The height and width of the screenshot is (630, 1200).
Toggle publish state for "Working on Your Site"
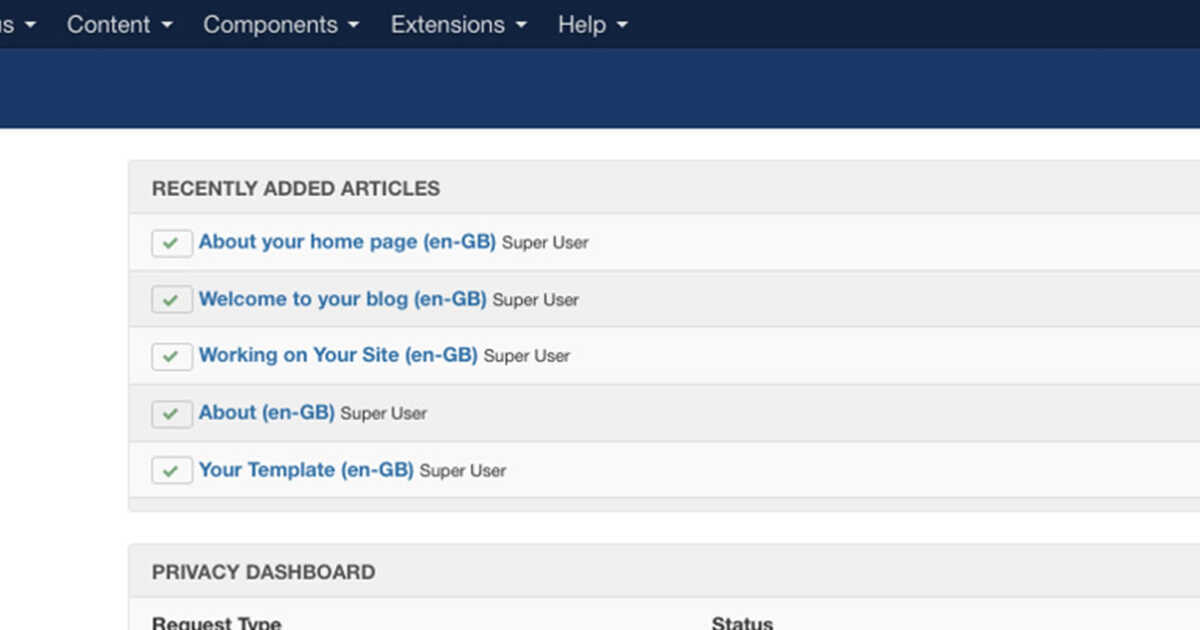(171, 356)
